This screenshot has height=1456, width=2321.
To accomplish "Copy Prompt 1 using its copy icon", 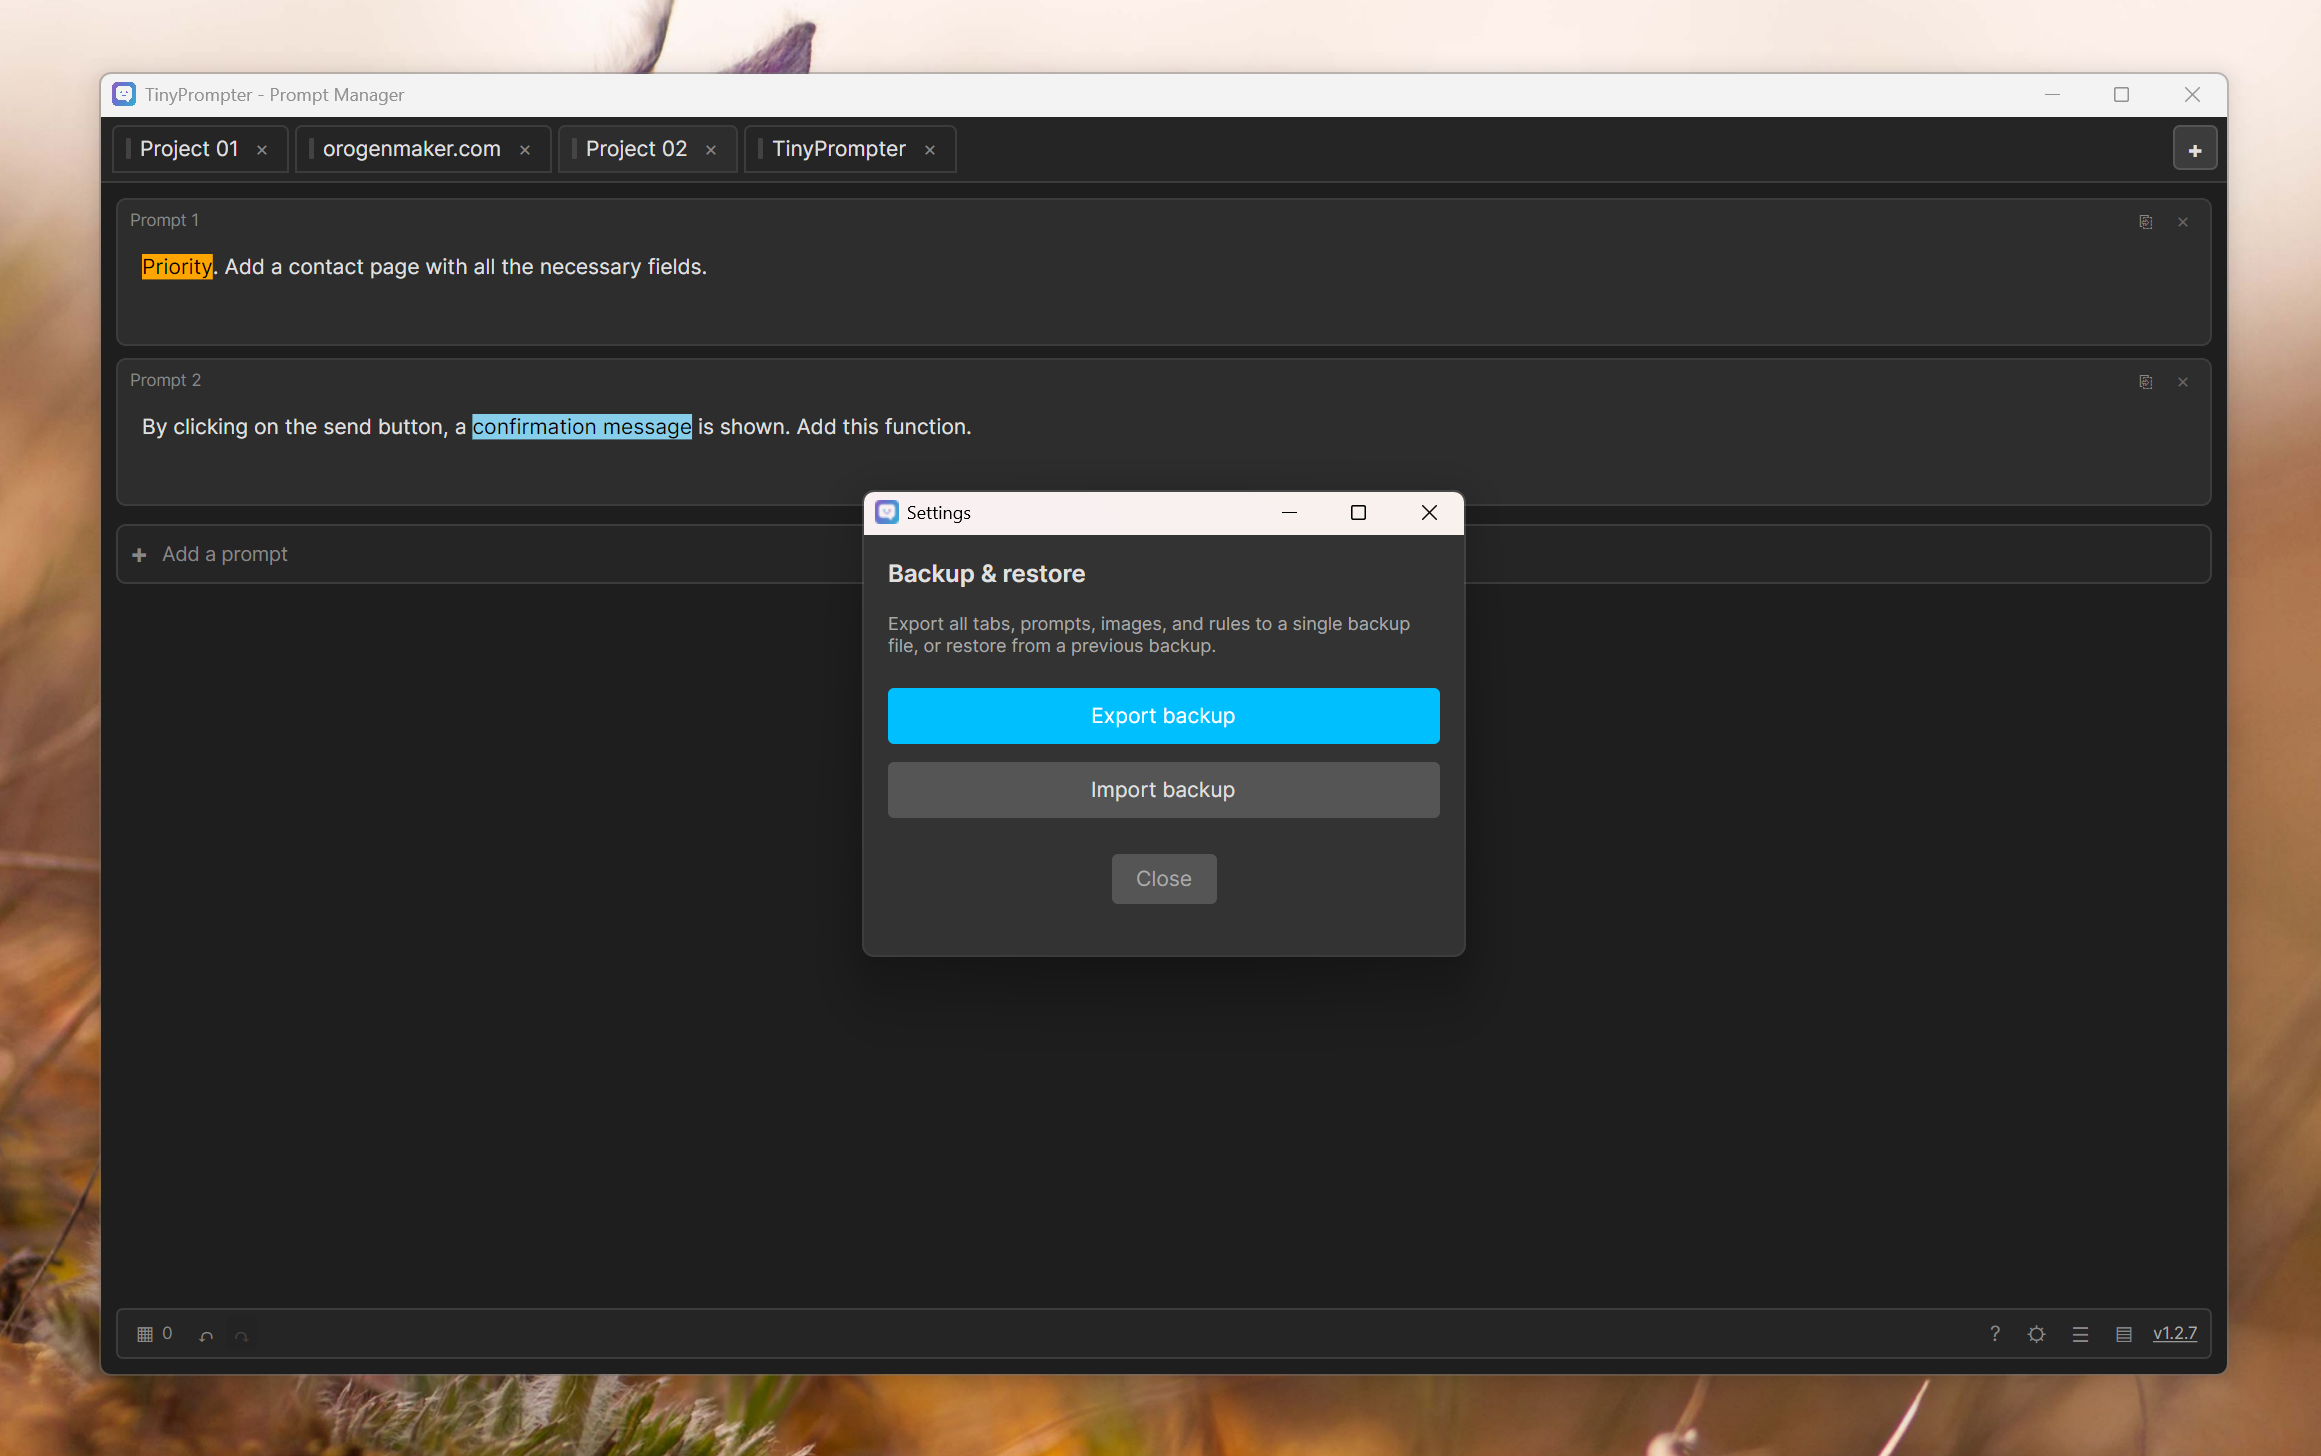I will pos(2145,222).
